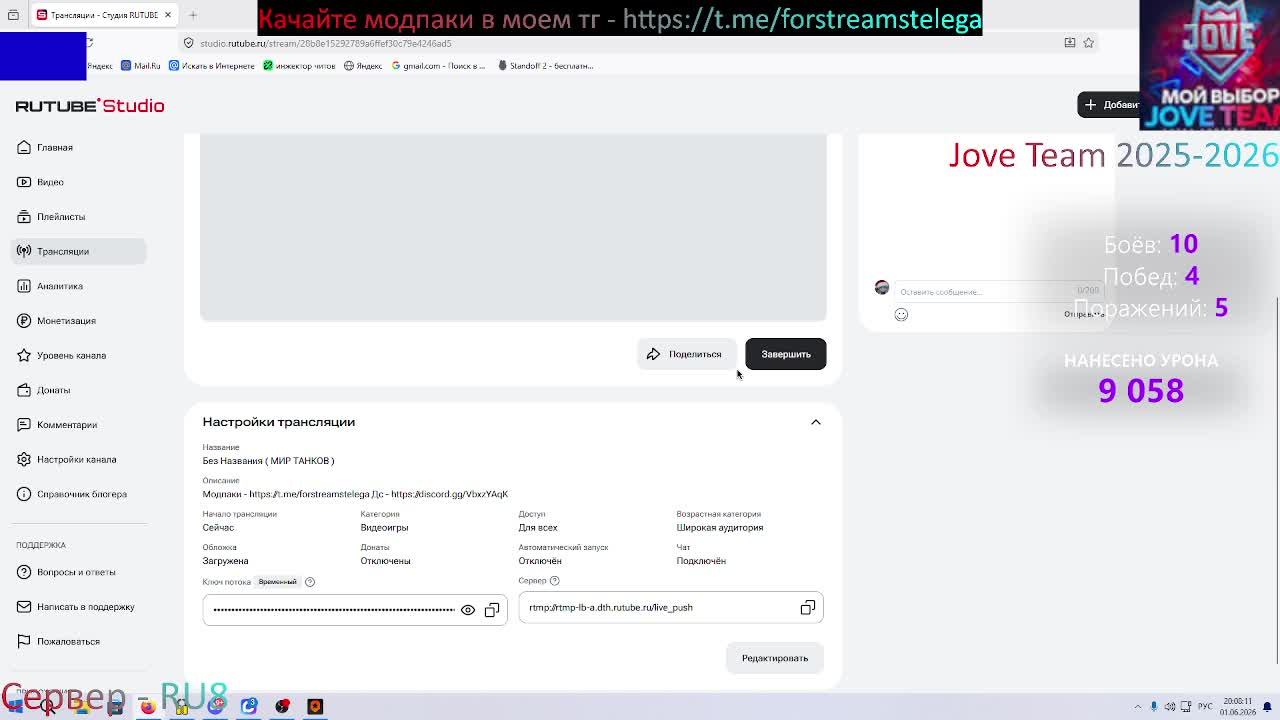Click the Широкая аудитория value
Screen dimensions: 1280x720
click(x=720, y=528)
